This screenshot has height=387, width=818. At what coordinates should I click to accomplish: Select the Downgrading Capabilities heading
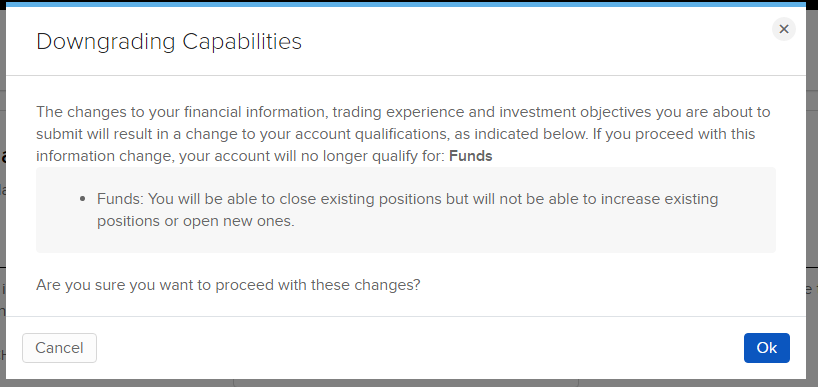tap(169, 41)
